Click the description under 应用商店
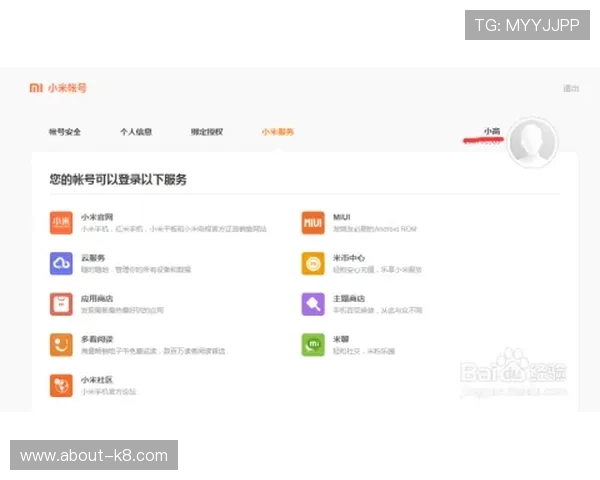This screenshot has width=600, height=480. click(122, 310)
